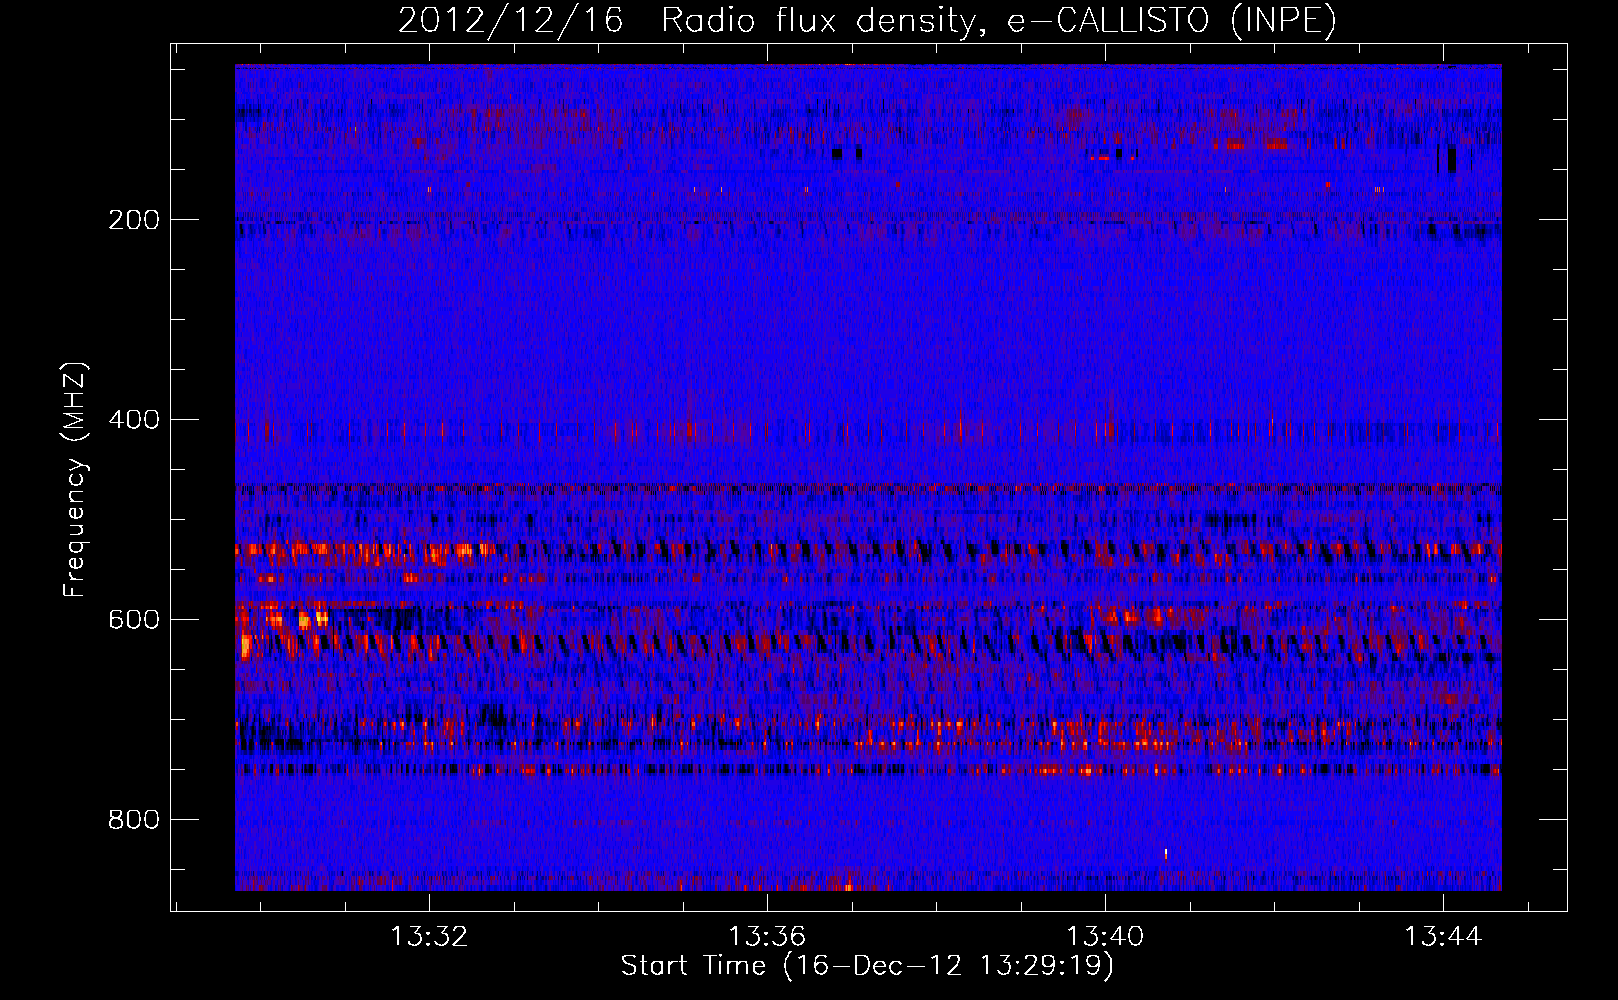Click the 200 frequency tick label
Image resolution: width=1618 pixels, height=1000 pixels.
[x=134, y=220]
